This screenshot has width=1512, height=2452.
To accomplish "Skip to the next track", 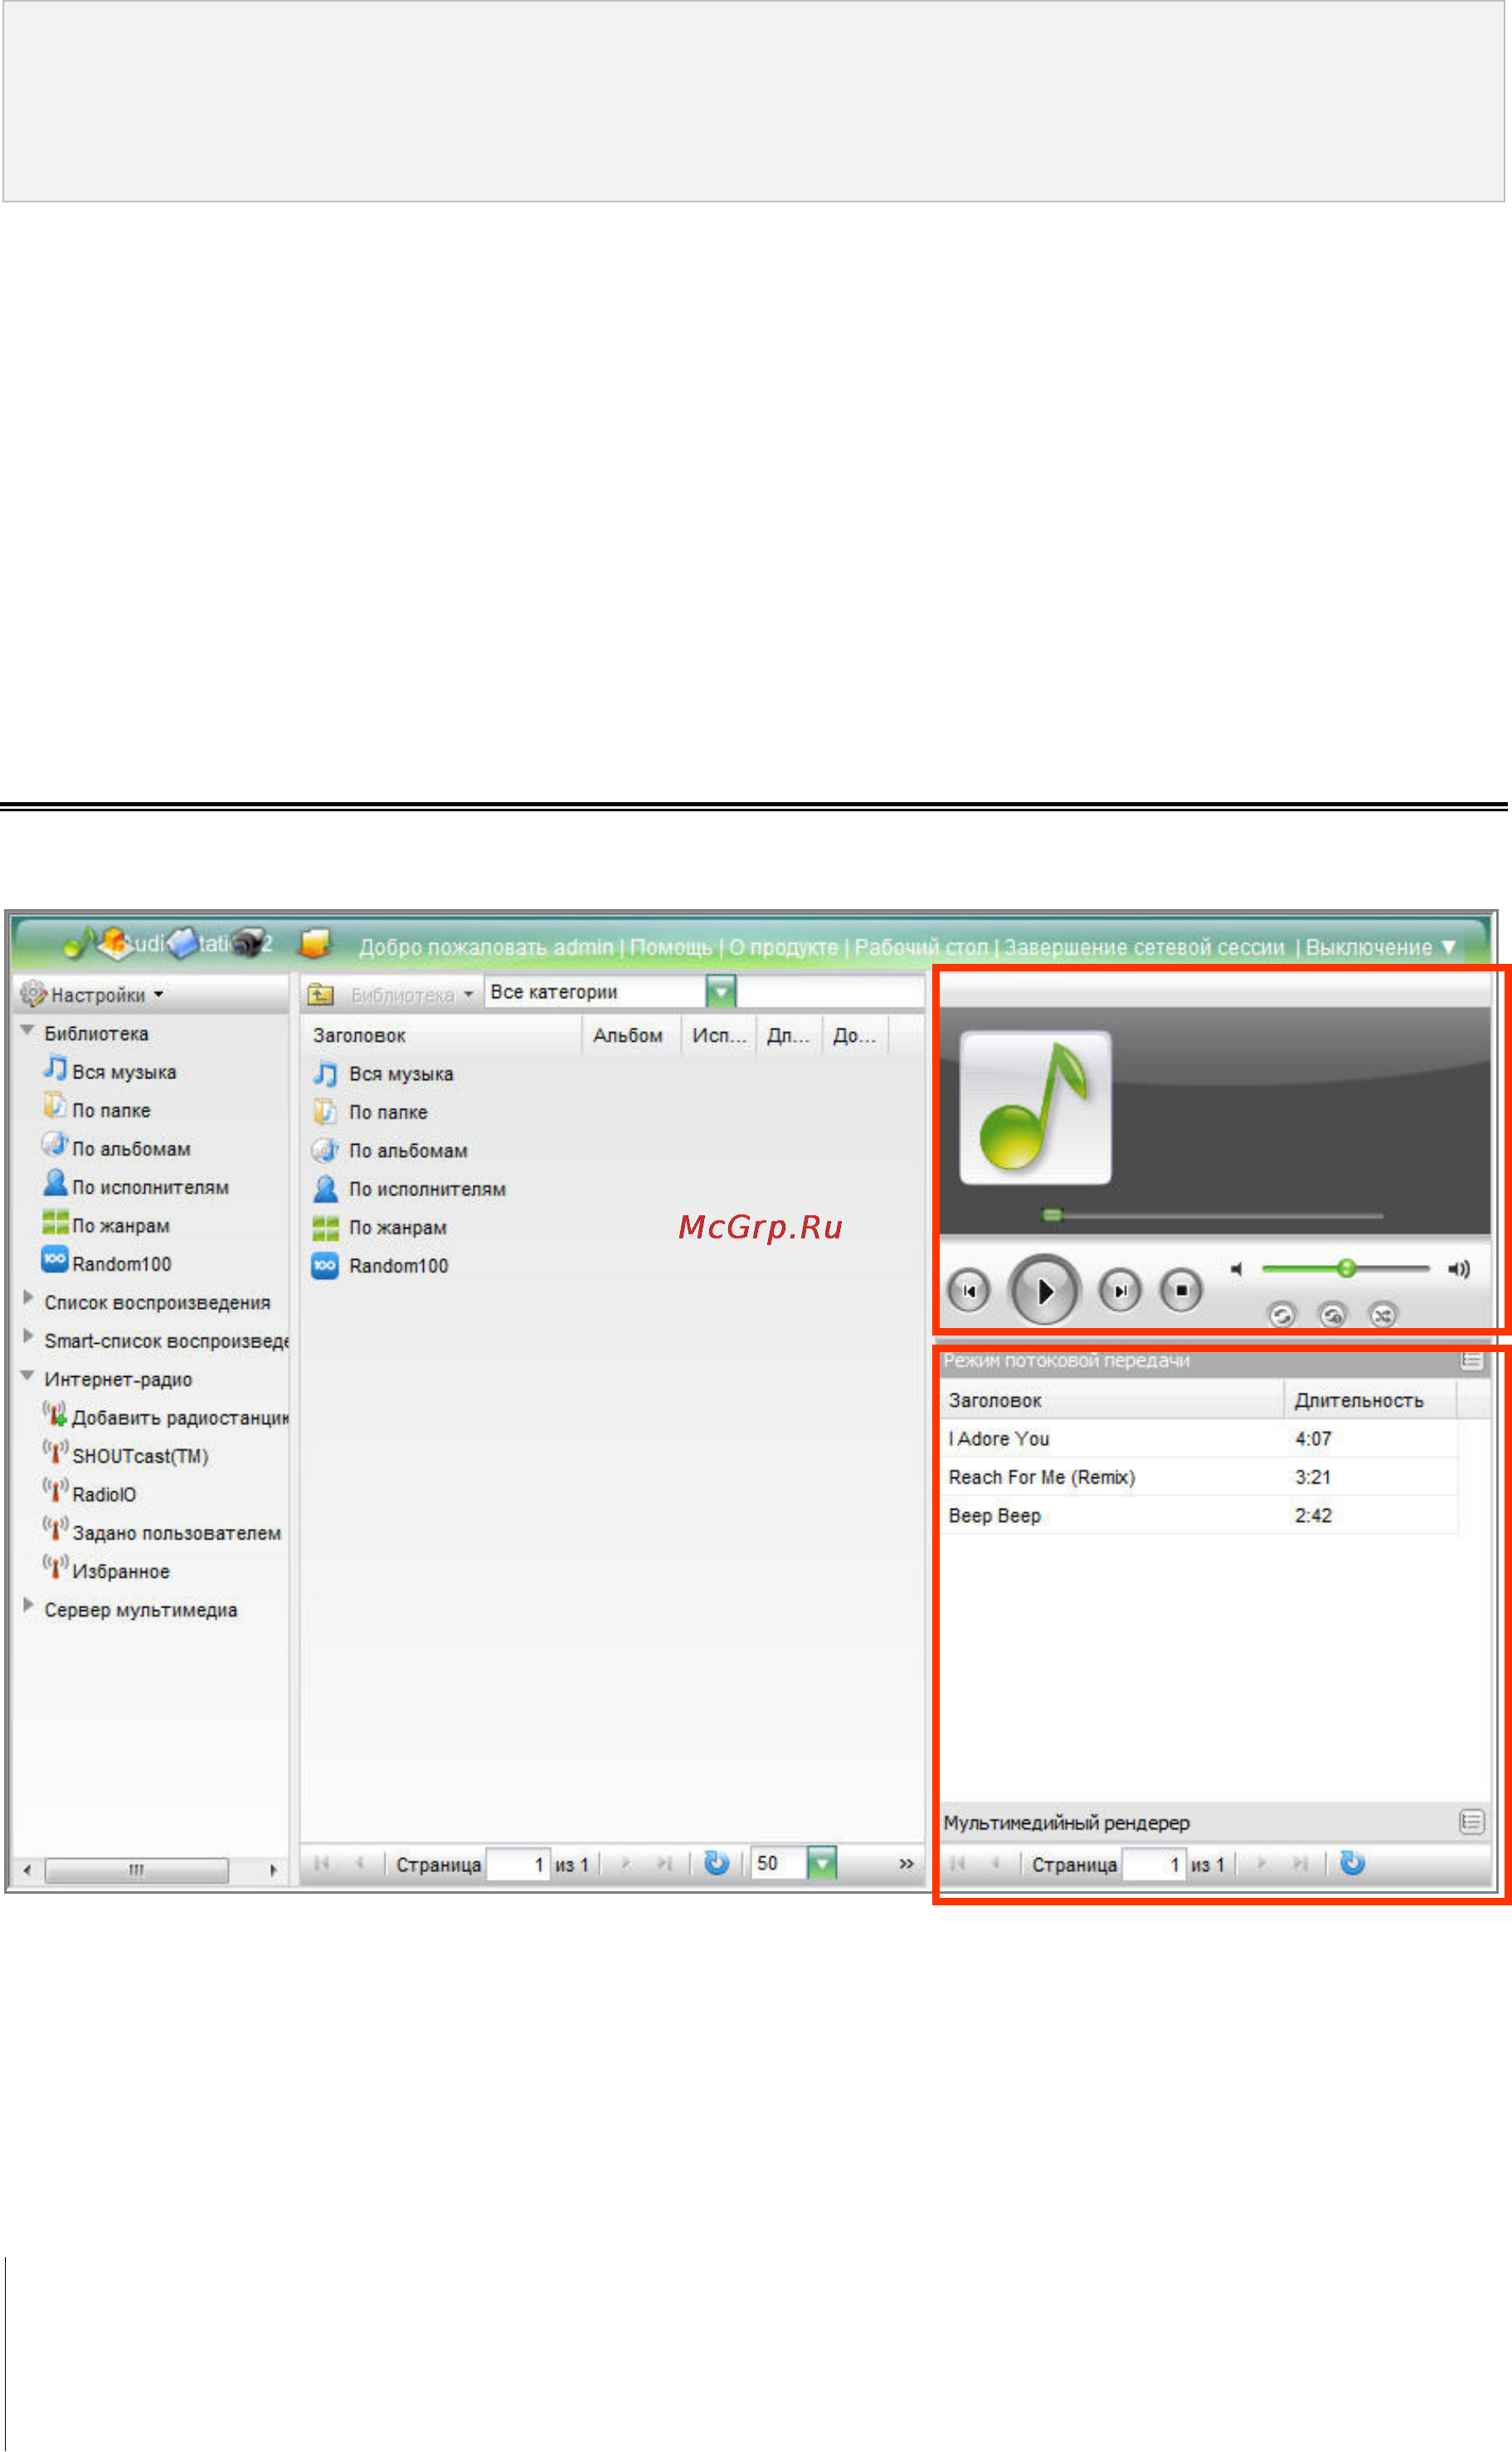I will (x=1120, y=1290).
